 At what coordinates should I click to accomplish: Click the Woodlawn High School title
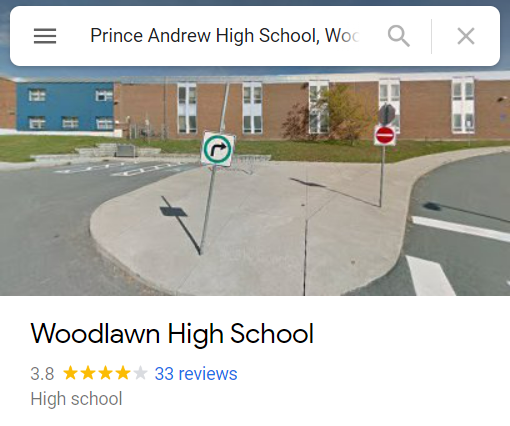[172, 334]
